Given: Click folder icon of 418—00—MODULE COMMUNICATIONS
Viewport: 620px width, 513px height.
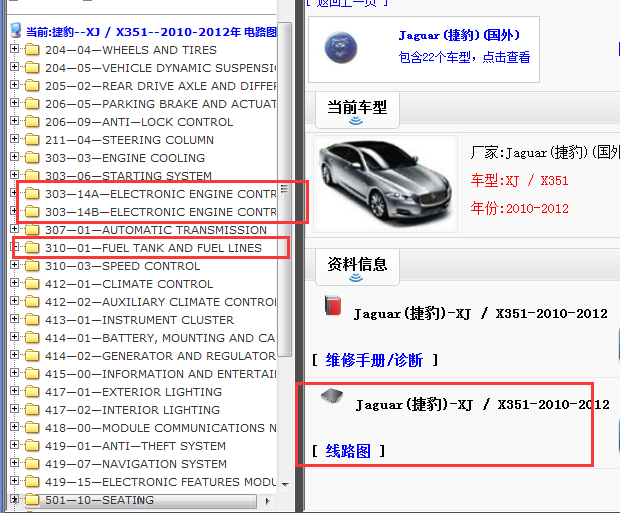Looking at the screenshot, I should pos(32,428).
